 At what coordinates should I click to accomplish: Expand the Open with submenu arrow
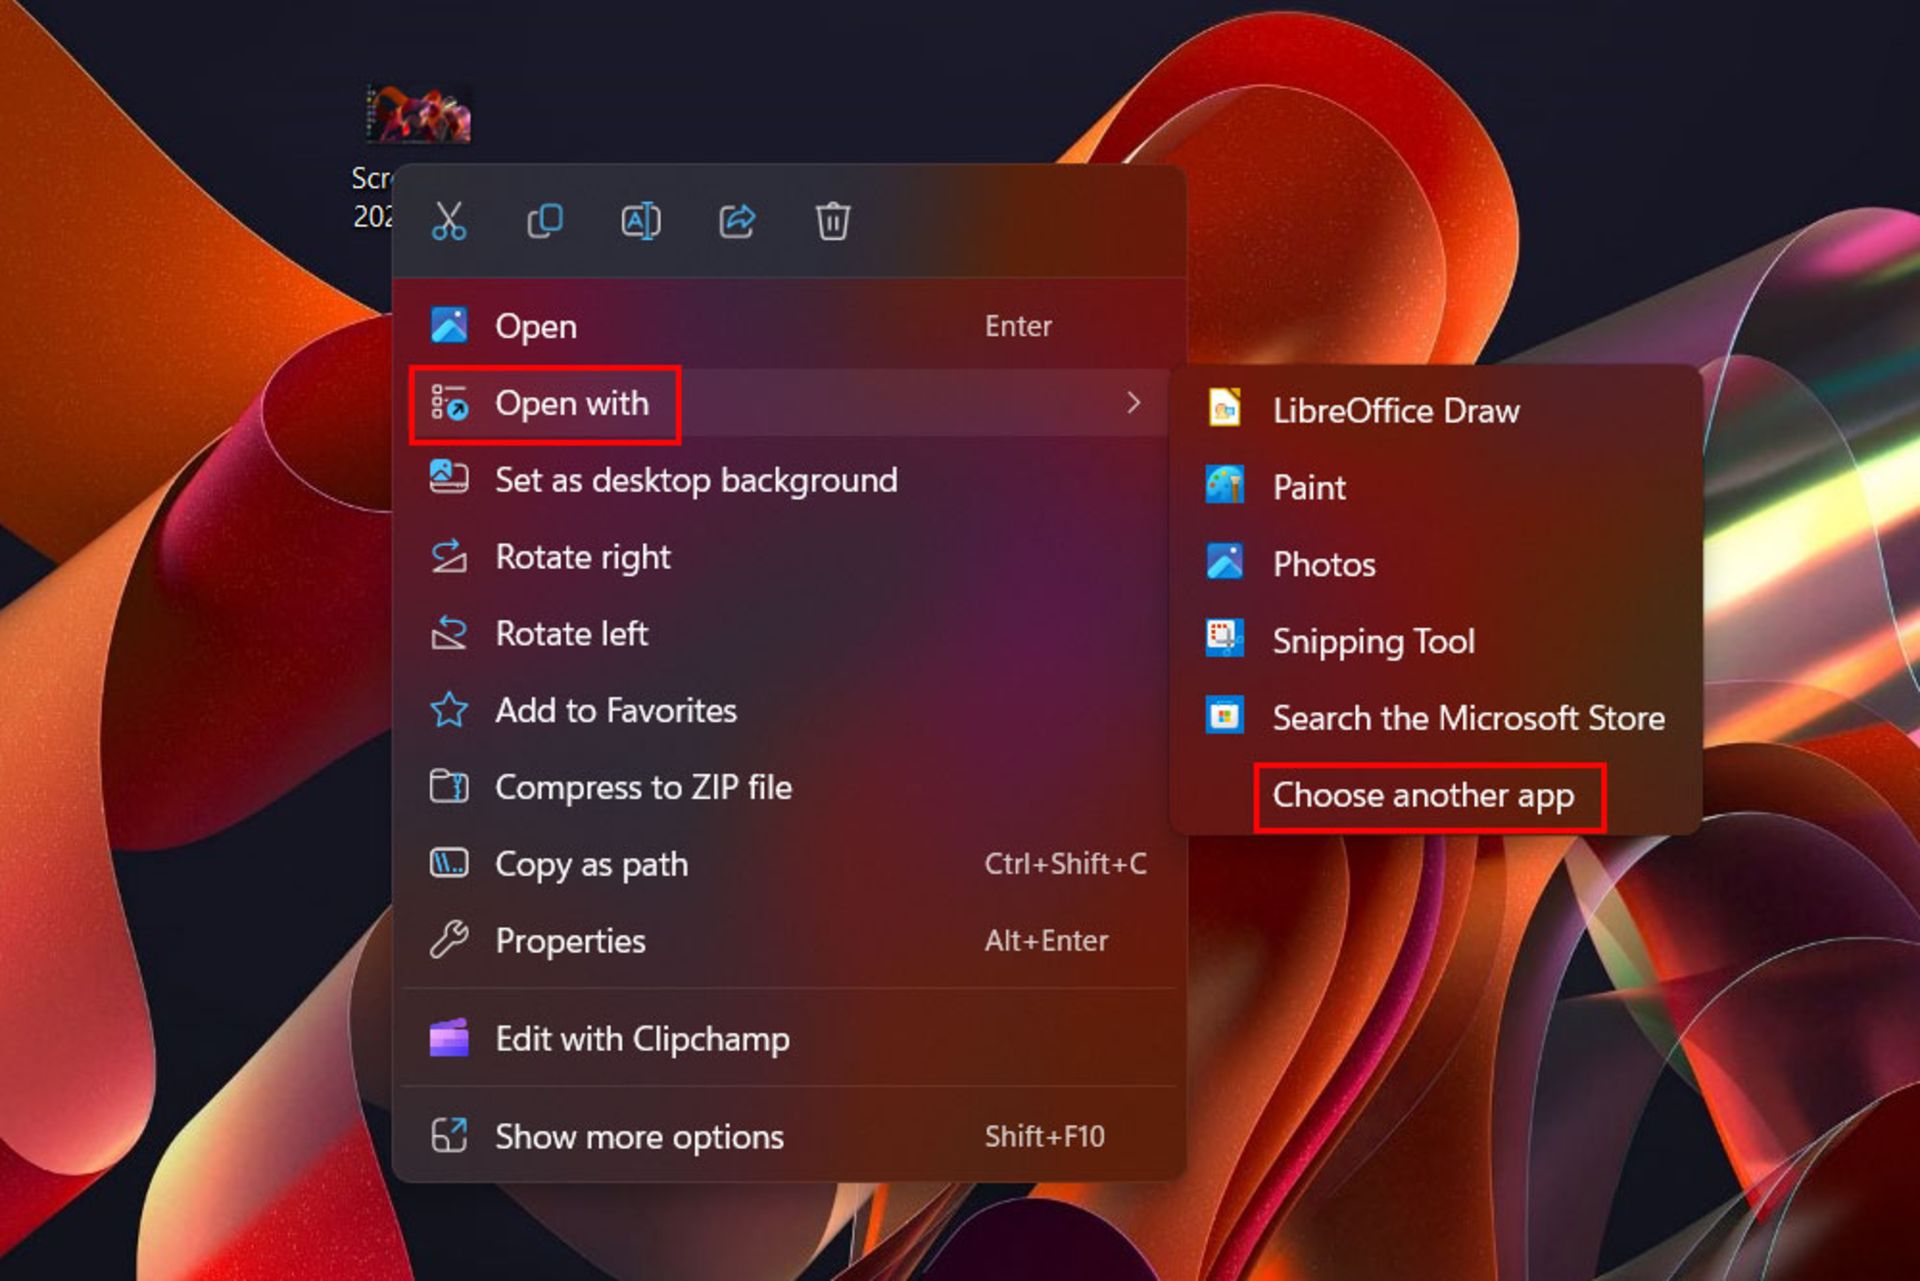[1133, 402]
